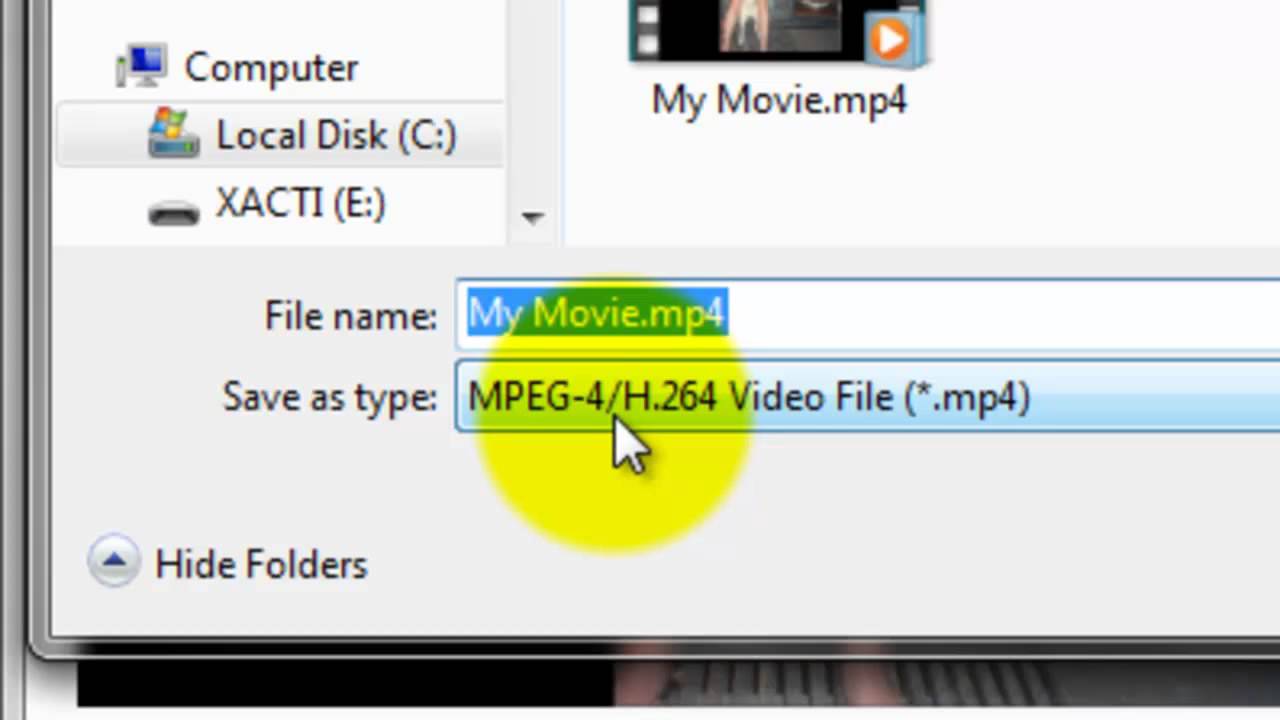Click the MPEG-4/H.264 Video File option text
The image size is (1280, 720).
(749, 397)
